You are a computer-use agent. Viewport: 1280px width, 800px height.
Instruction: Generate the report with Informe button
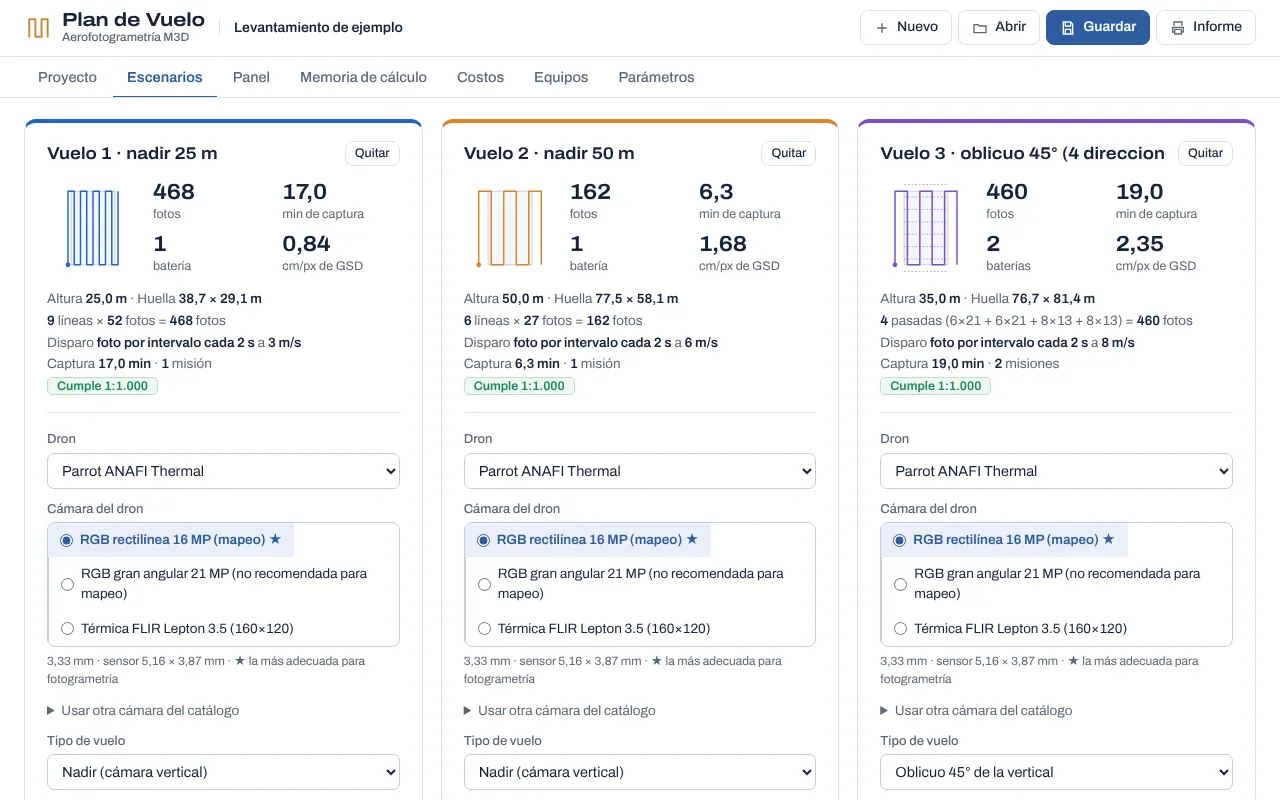[1206, 27]
